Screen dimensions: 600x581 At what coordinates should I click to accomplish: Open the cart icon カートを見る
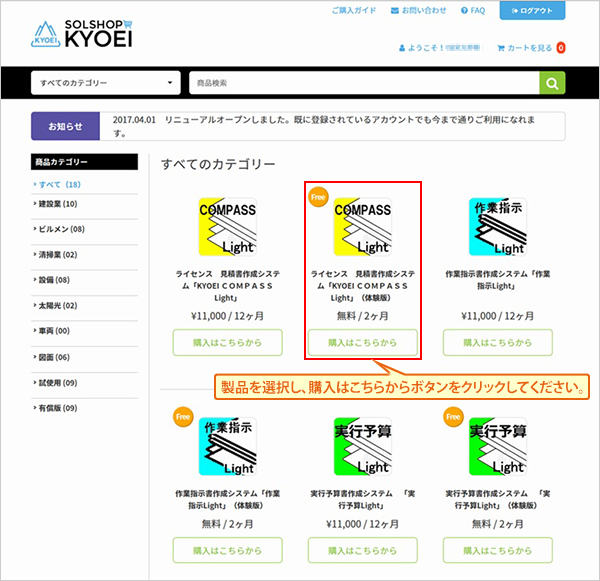[524, 48]
